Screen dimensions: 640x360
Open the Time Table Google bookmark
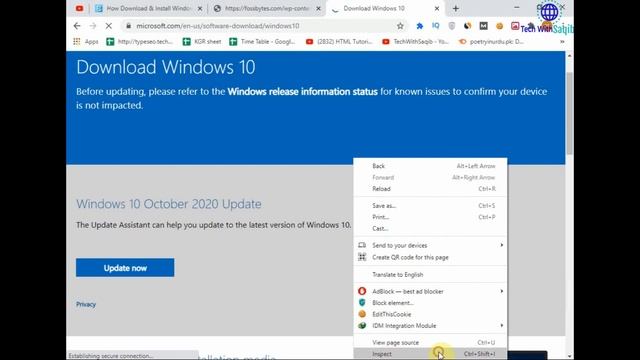coord(262,41)
